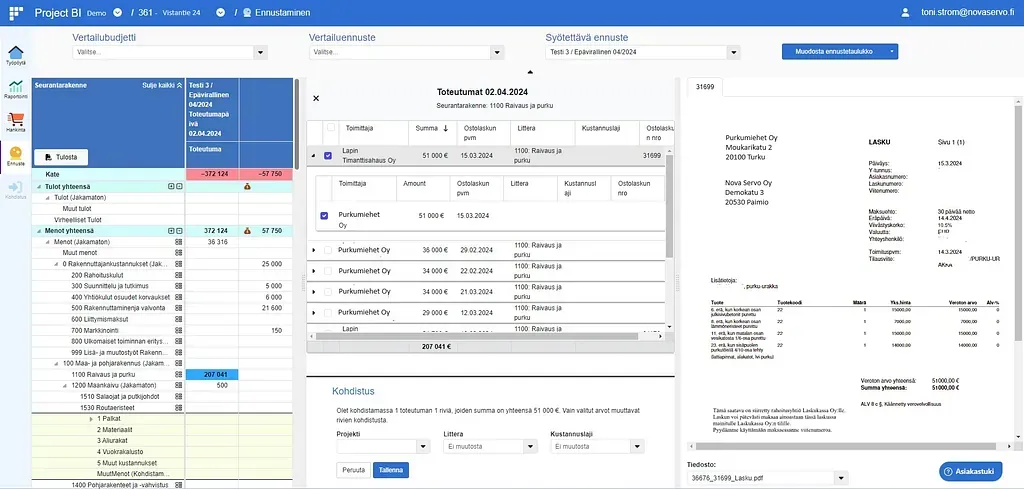Click grid icon on 700 Markkinointi row
This screenshot has width=1024, height=489.
[179, 330]
